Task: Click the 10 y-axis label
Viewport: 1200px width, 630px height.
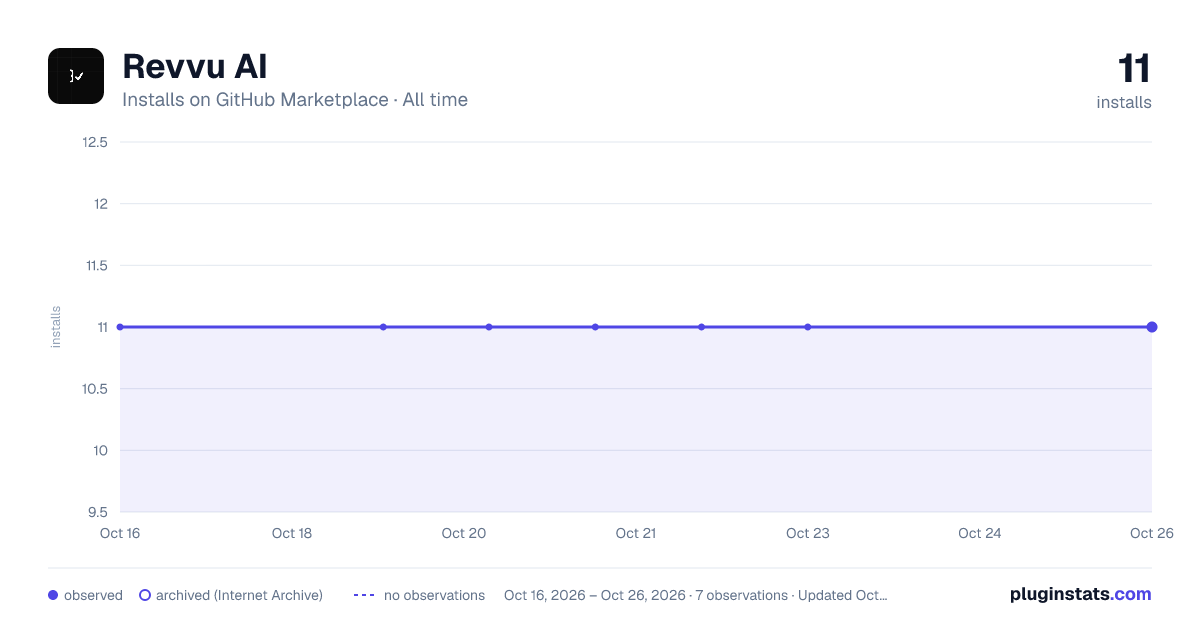Action: coord(100,451)
